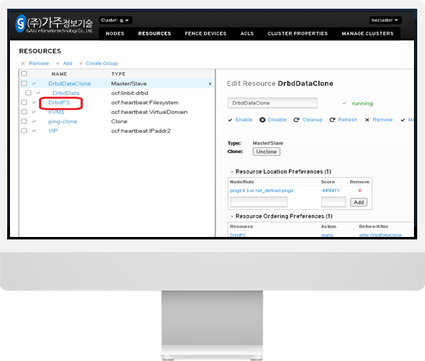Open the hacluster user dropdown
The width and height of the screenshot is (425, 361).
385,20
